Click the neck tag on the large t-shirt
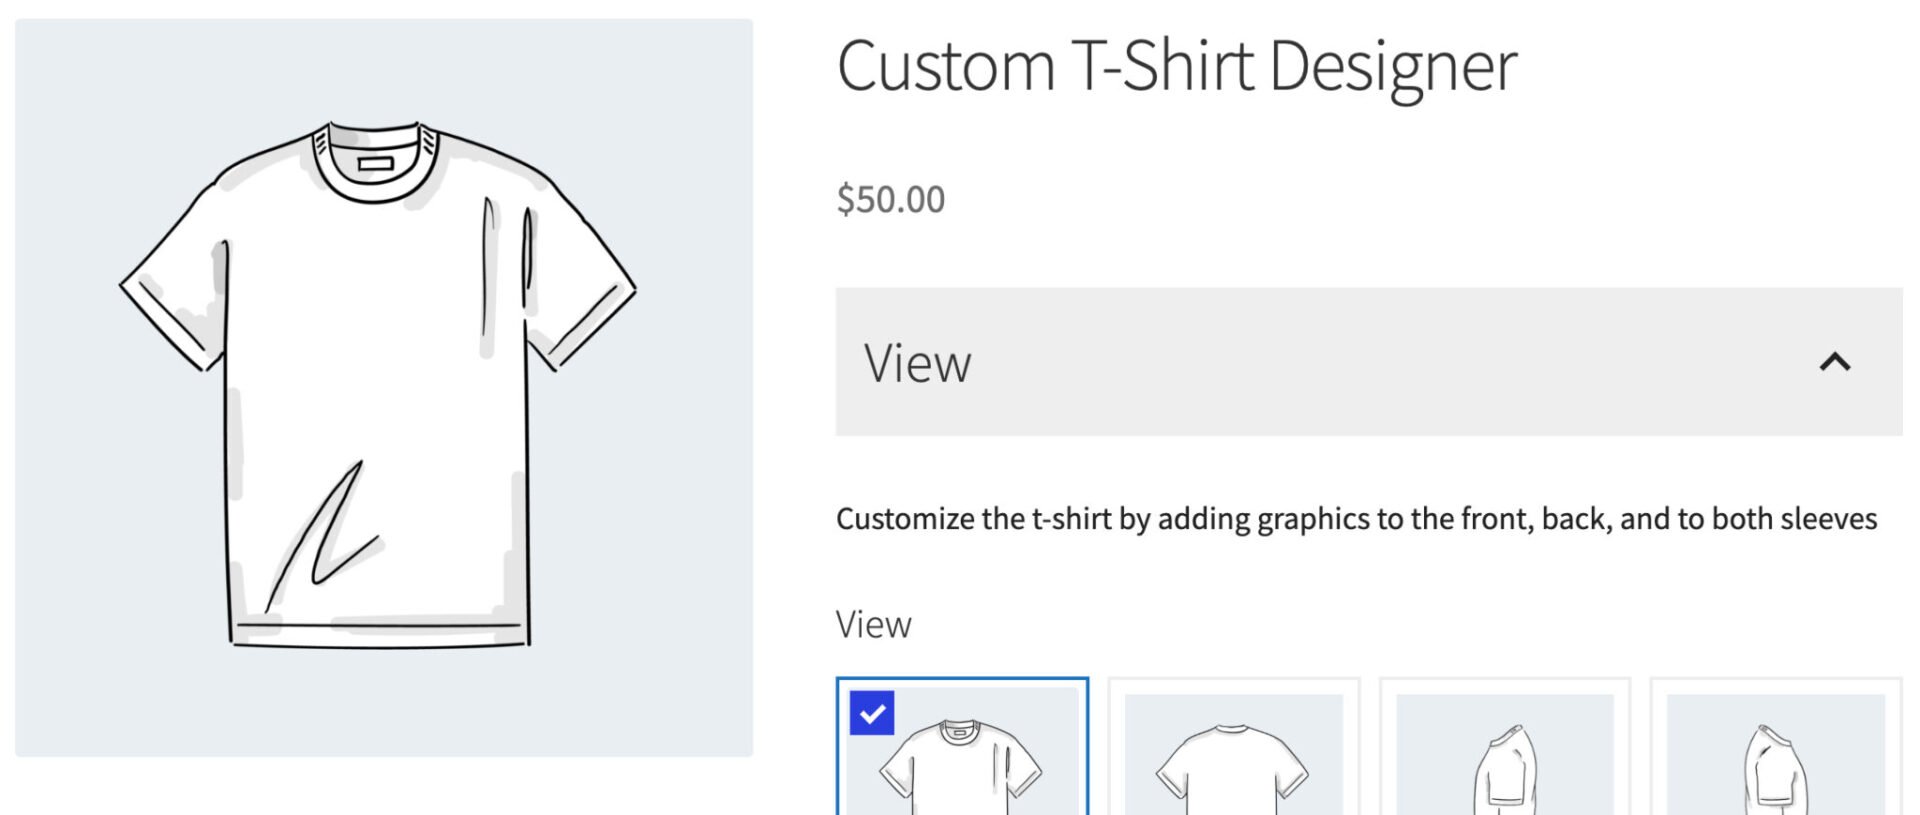 (376, 163)
